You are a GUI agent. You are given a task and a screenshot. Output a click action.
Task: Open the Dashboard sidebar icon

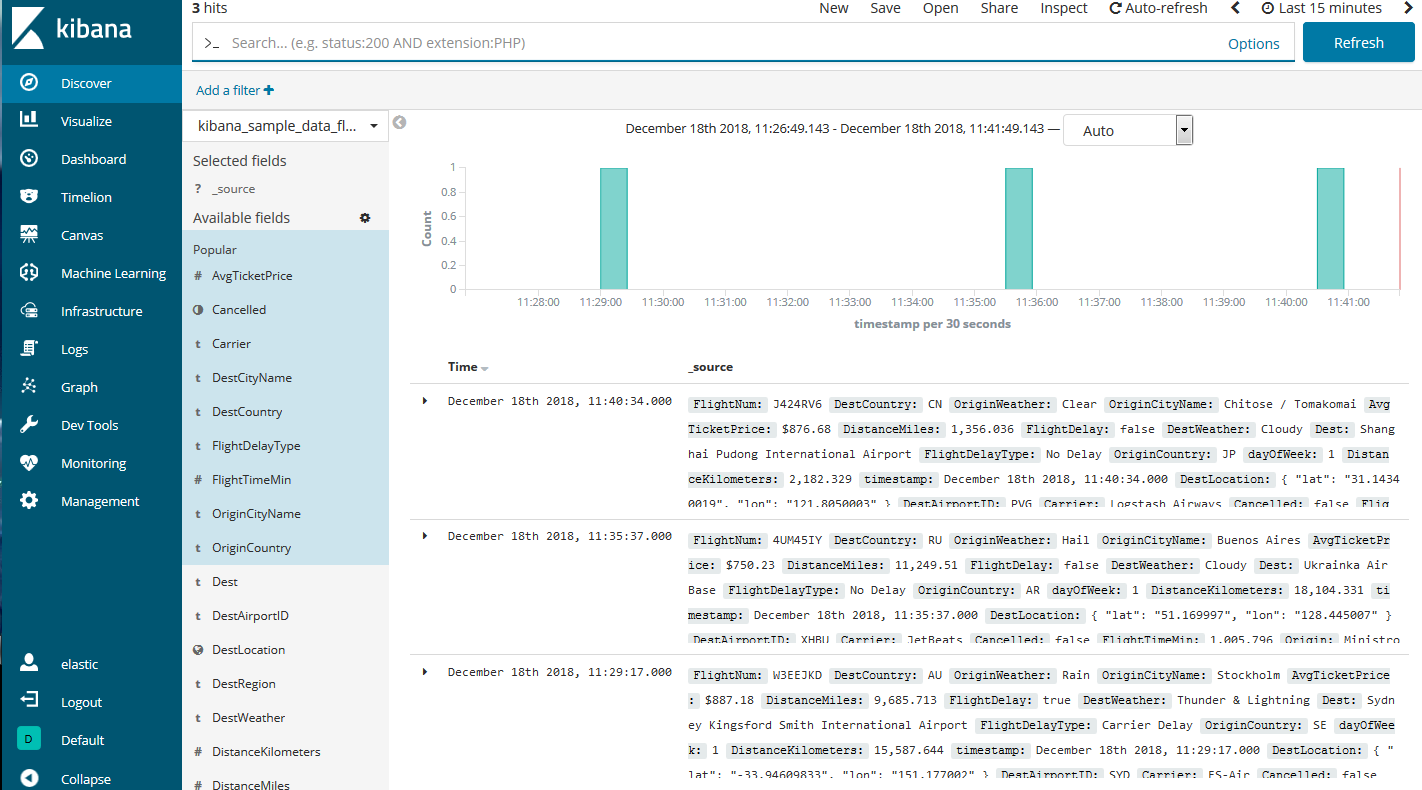point(29,159)
